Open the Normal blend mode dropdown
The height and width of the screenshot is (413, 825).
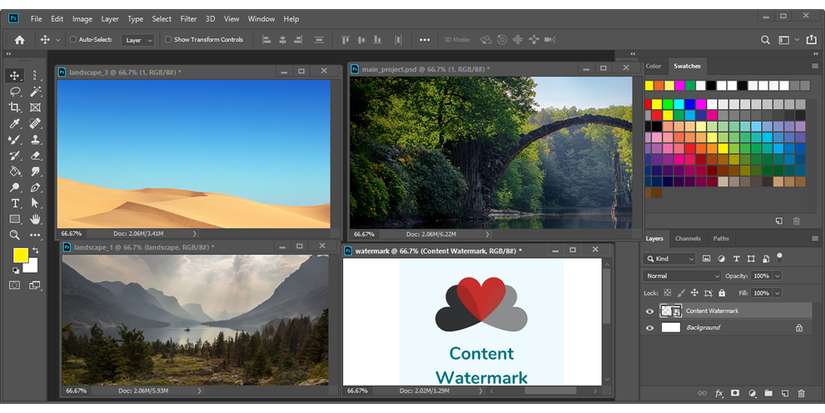[682, 275]
